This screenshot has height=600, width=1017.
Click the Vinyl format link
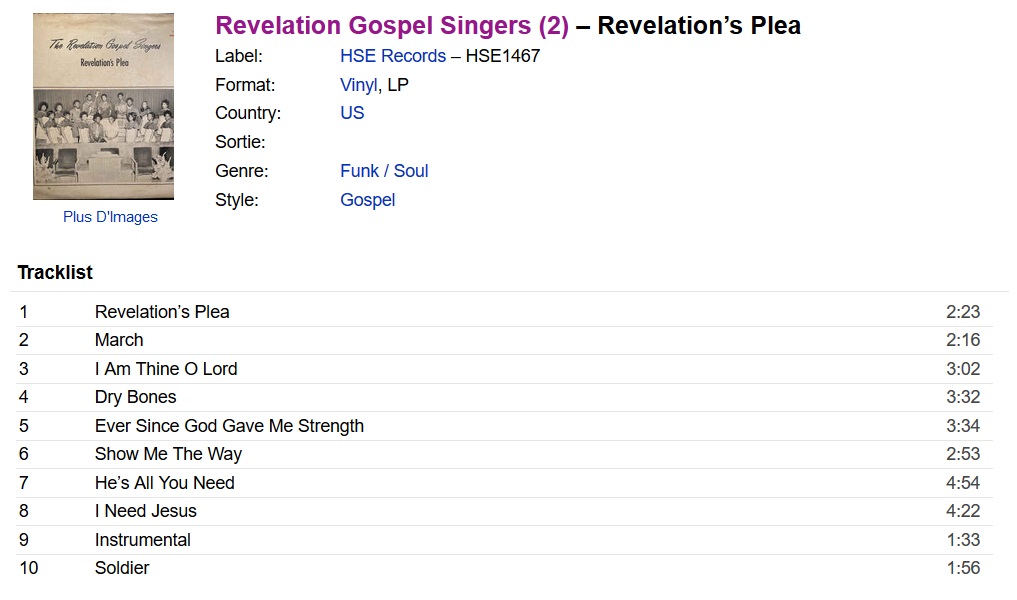click(359, 85)
